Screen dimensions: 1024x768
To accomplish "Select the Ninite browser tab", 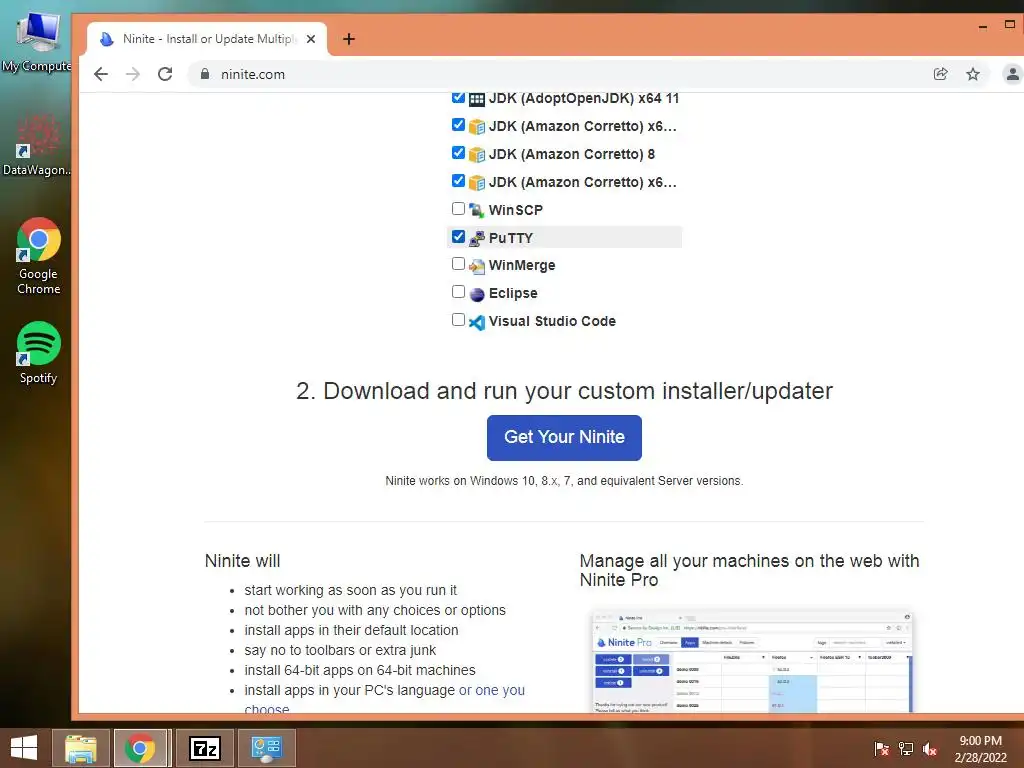I will tap(208, 39).
